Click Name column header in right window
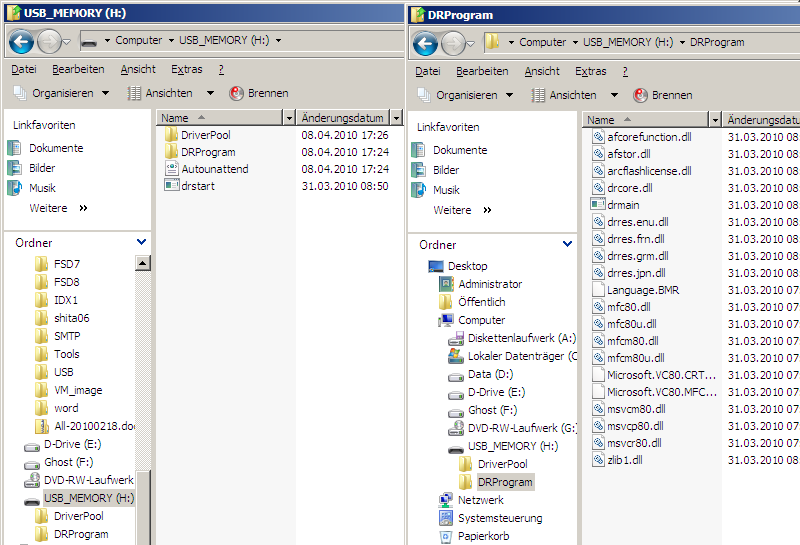800x545 pixels. pos(645,120)
